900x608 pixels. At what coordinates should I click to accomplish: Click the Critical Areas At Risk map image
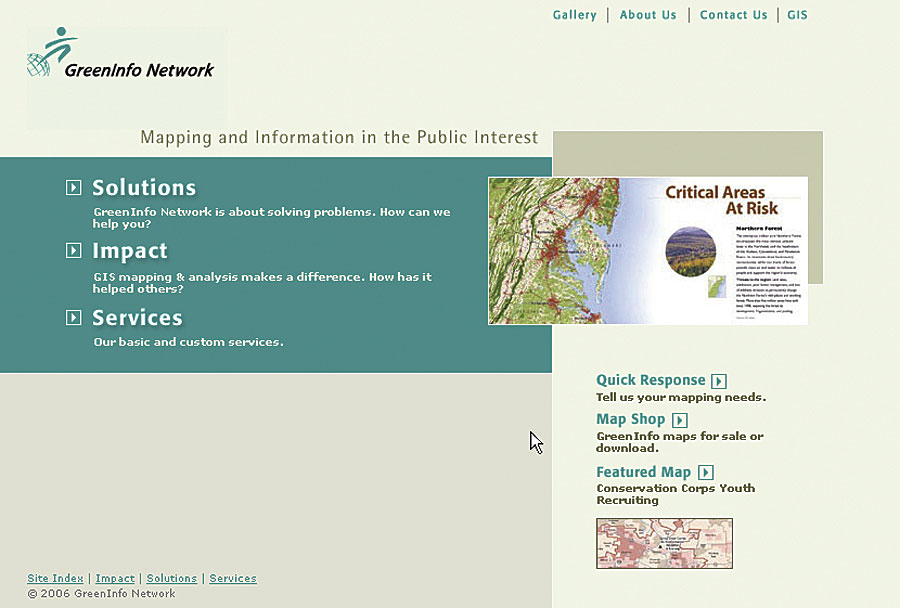648,251
